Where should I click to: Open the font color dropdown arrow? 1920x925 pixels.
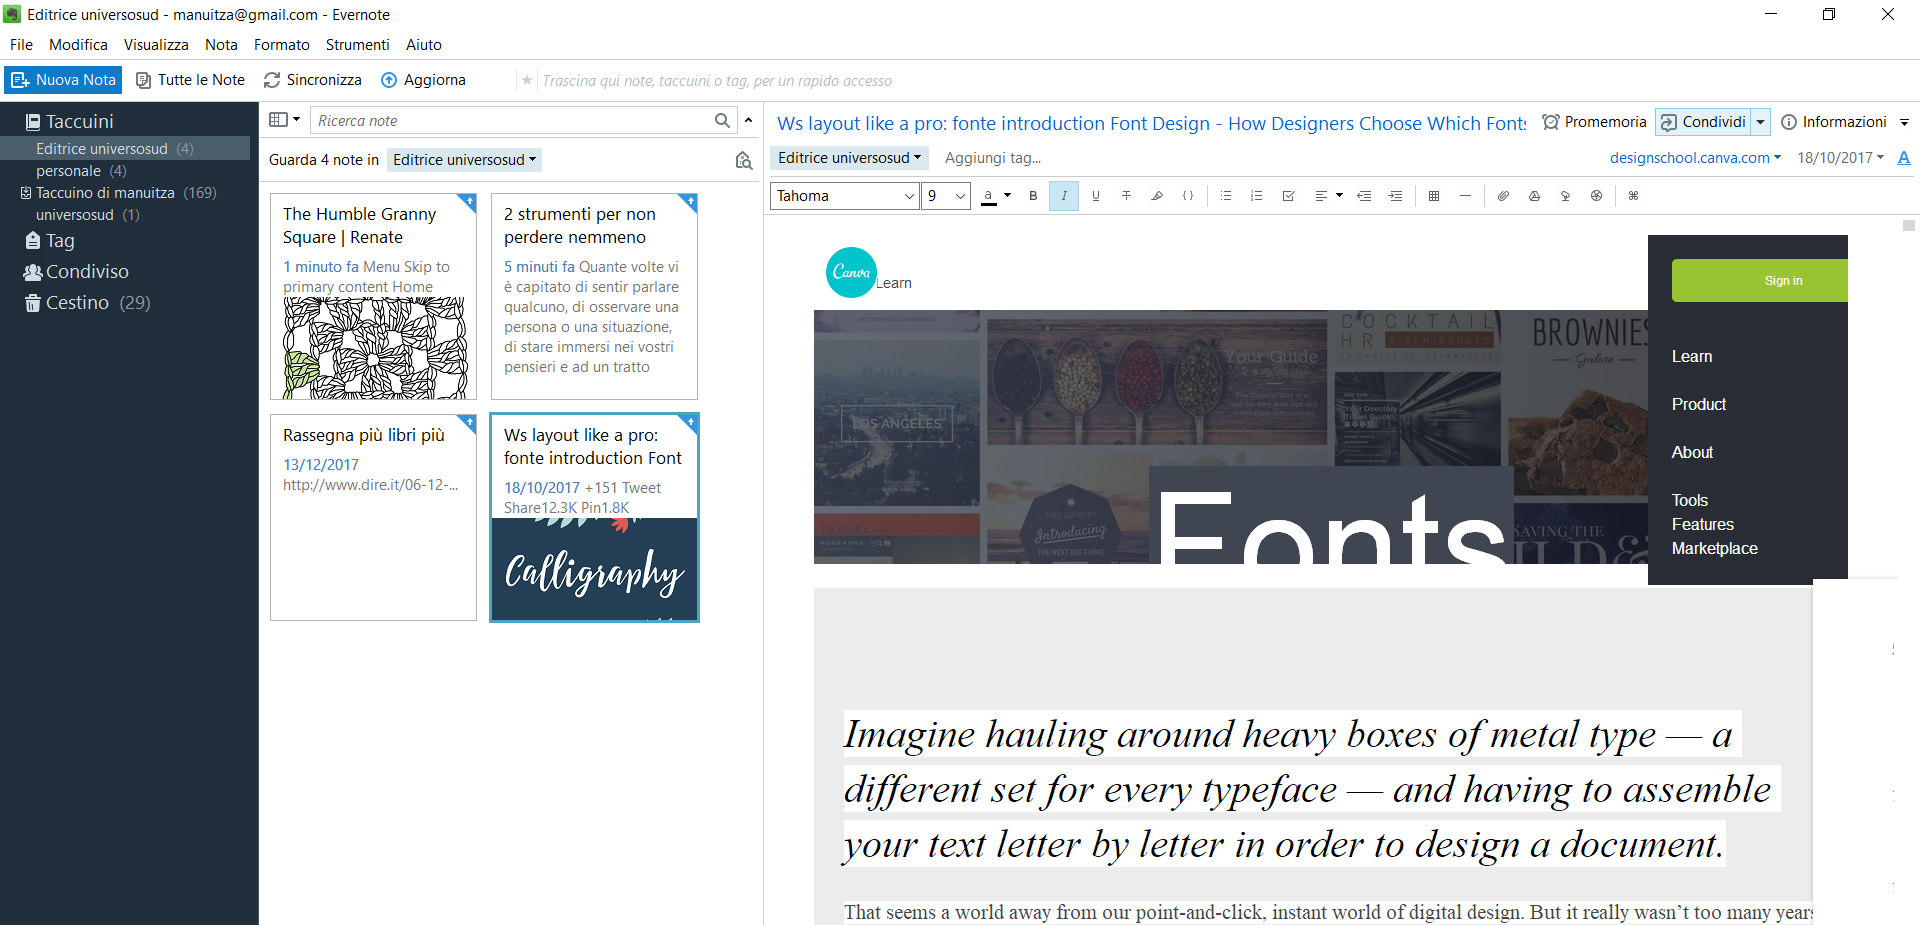(x=1007, y=196)
